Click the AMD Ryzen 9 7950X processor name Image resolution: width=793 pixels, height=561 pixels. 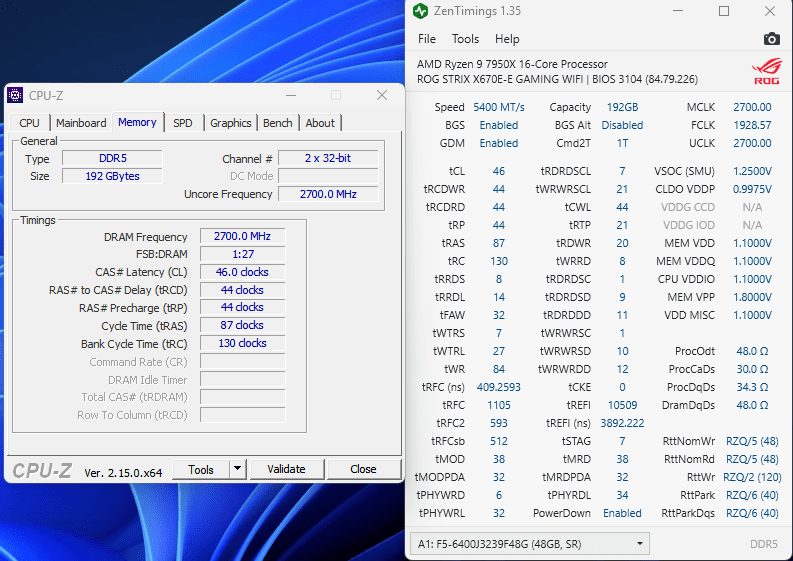[x=512, y=64]
